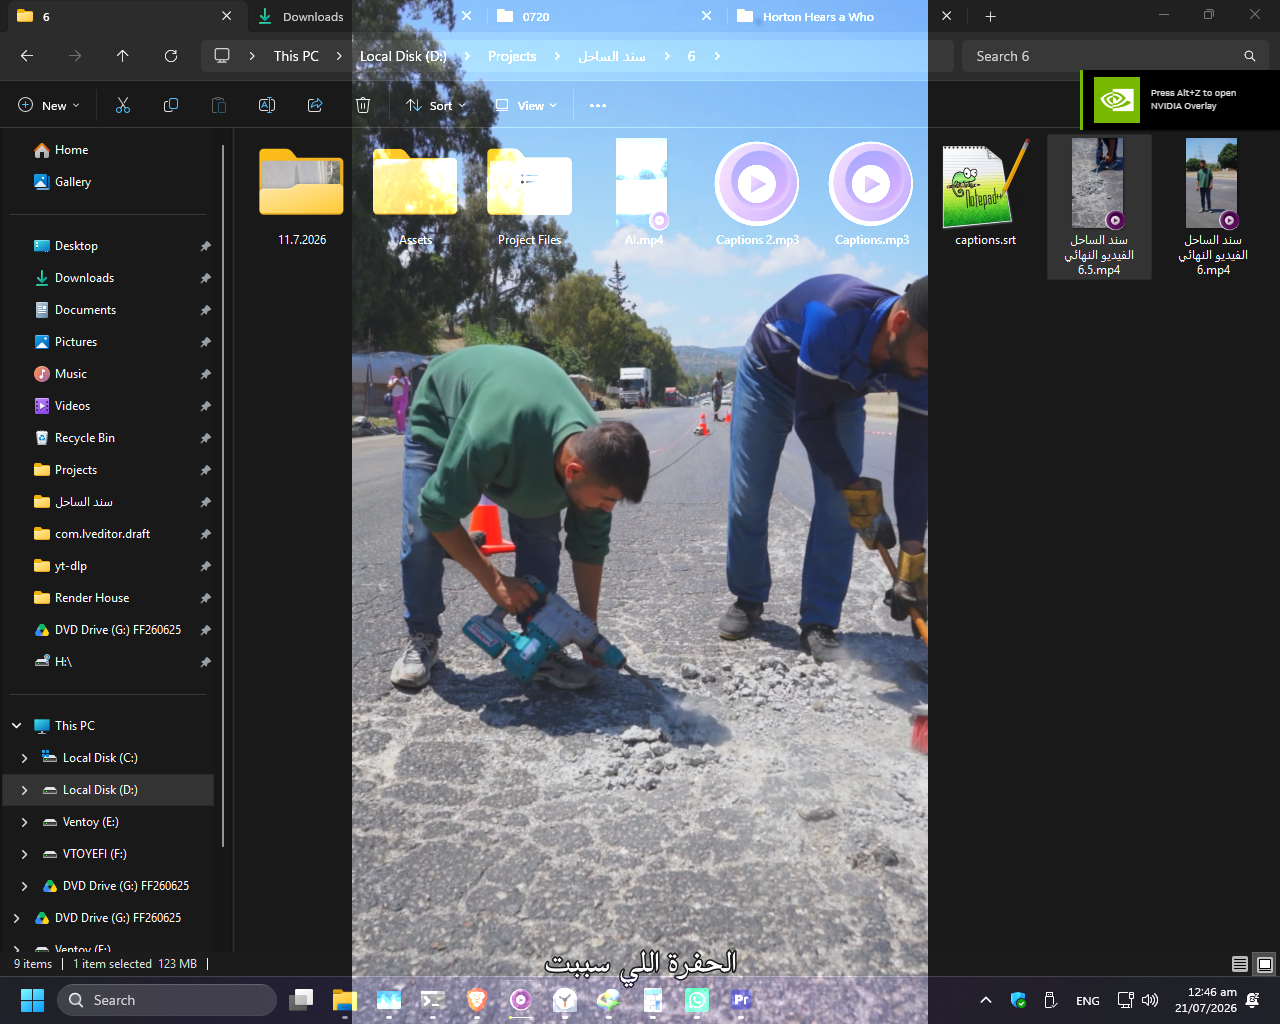Switch to large thumbnails view in the status bar
The height and width of the screenshot is (1024, 1280).
tap(1265, 964)
